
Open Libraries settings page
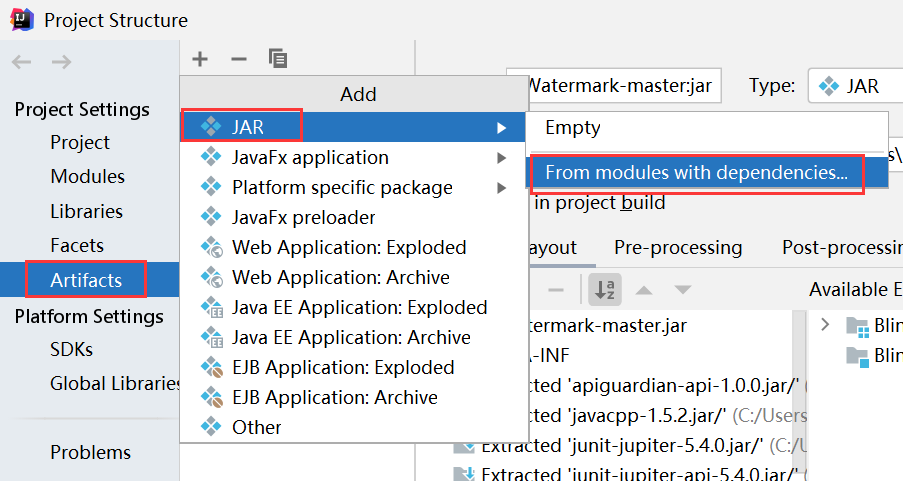86,211
